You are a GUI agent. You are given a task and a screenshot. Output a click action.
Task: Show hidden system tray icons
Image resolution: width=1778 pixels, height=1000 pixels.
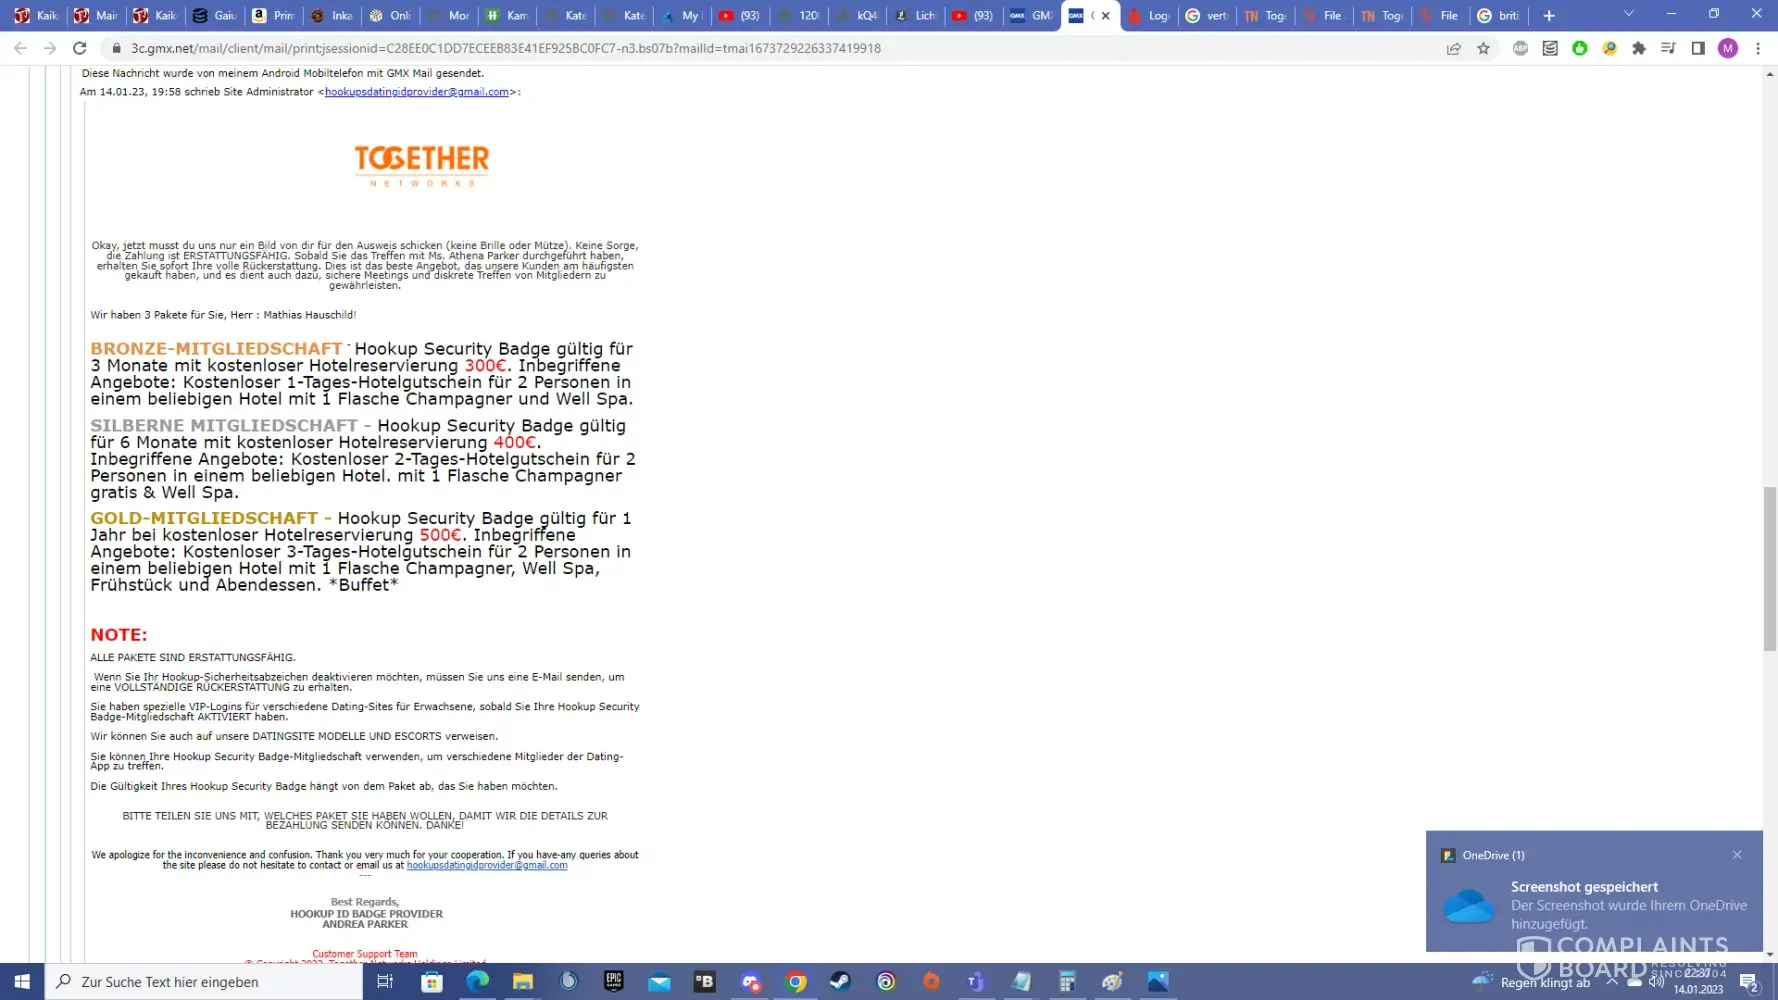point(1611,982)
